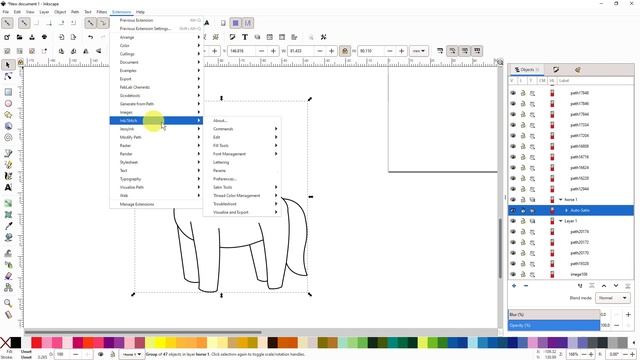Click the Y coordinate input field

242,51
